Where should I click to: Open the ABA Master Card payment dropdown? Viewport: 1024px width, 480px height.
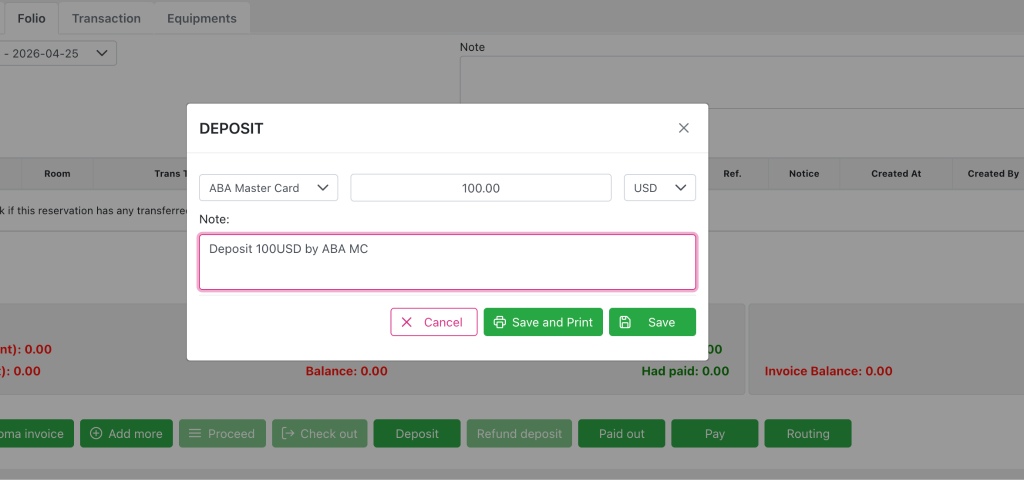268,188
